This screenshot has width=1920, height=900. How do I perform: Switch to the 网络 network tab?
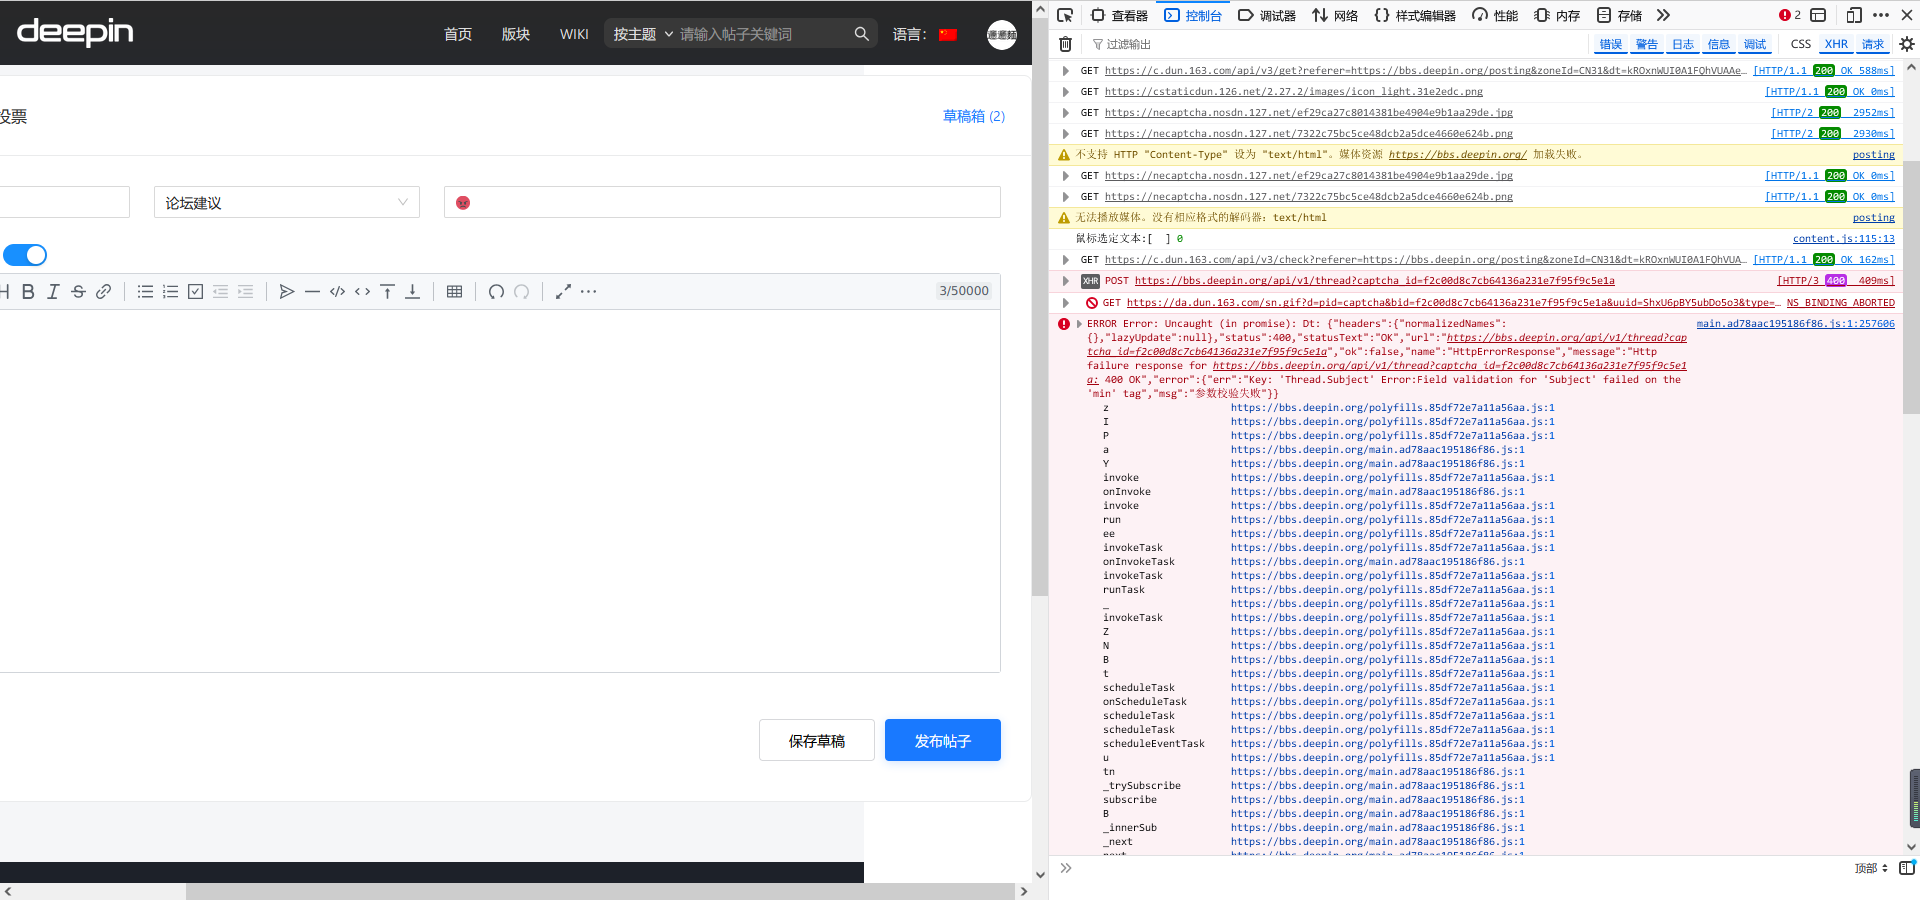click(1335, 15)
